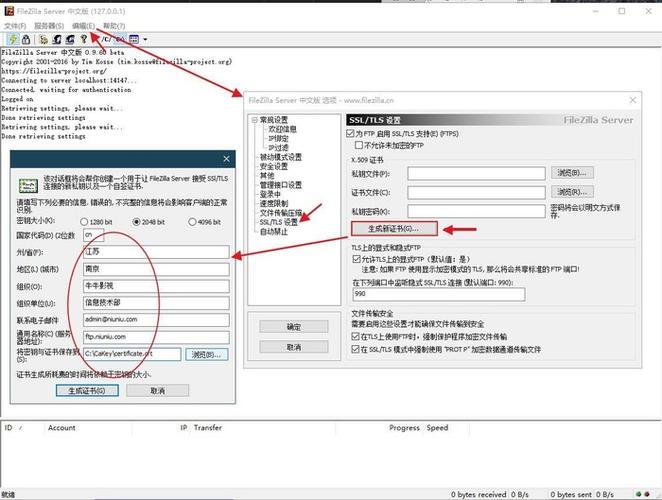Open the Users editor toolbar icon
Image resolution: width=662 pixels, height=500 pixels.
[57, 39]
